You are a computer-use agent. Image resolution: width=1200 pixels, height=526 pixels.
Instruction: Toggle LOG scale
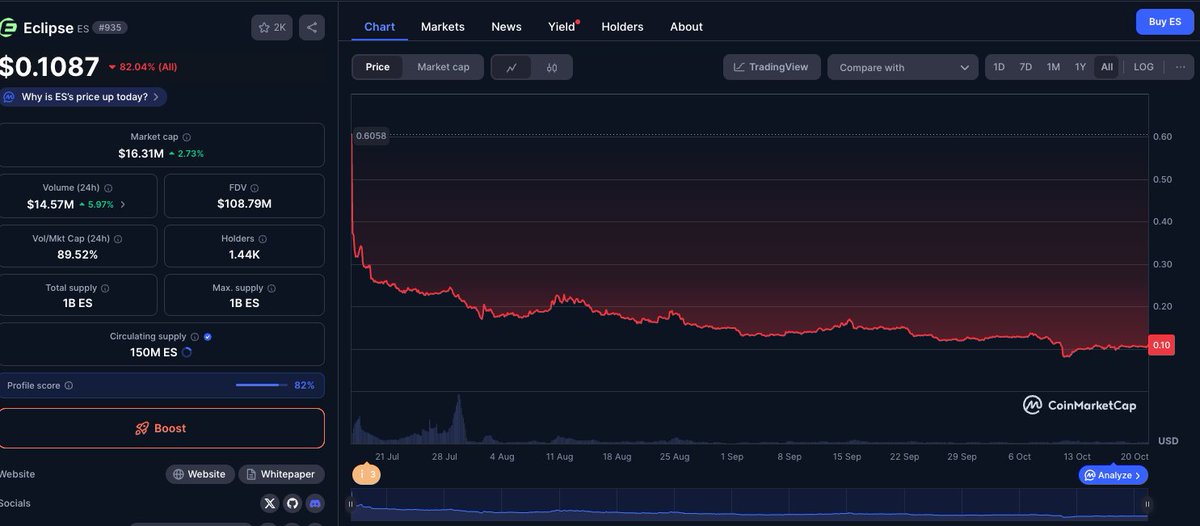(1143, 67)
